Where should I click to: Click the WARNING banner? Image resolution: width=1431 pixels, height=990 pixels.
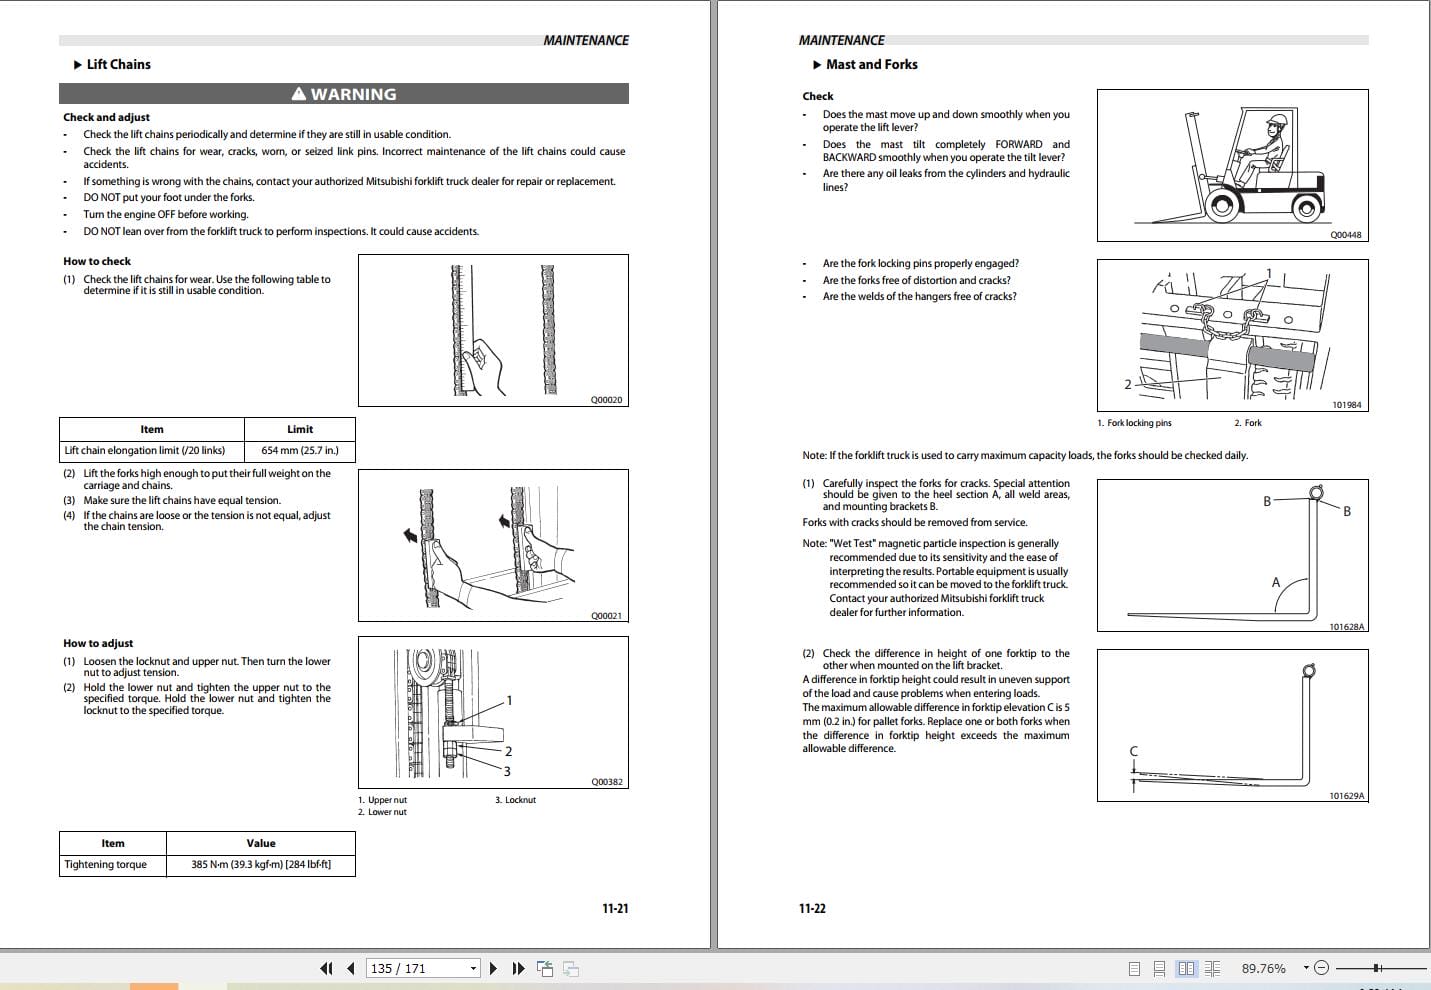(x=344, y=94)
